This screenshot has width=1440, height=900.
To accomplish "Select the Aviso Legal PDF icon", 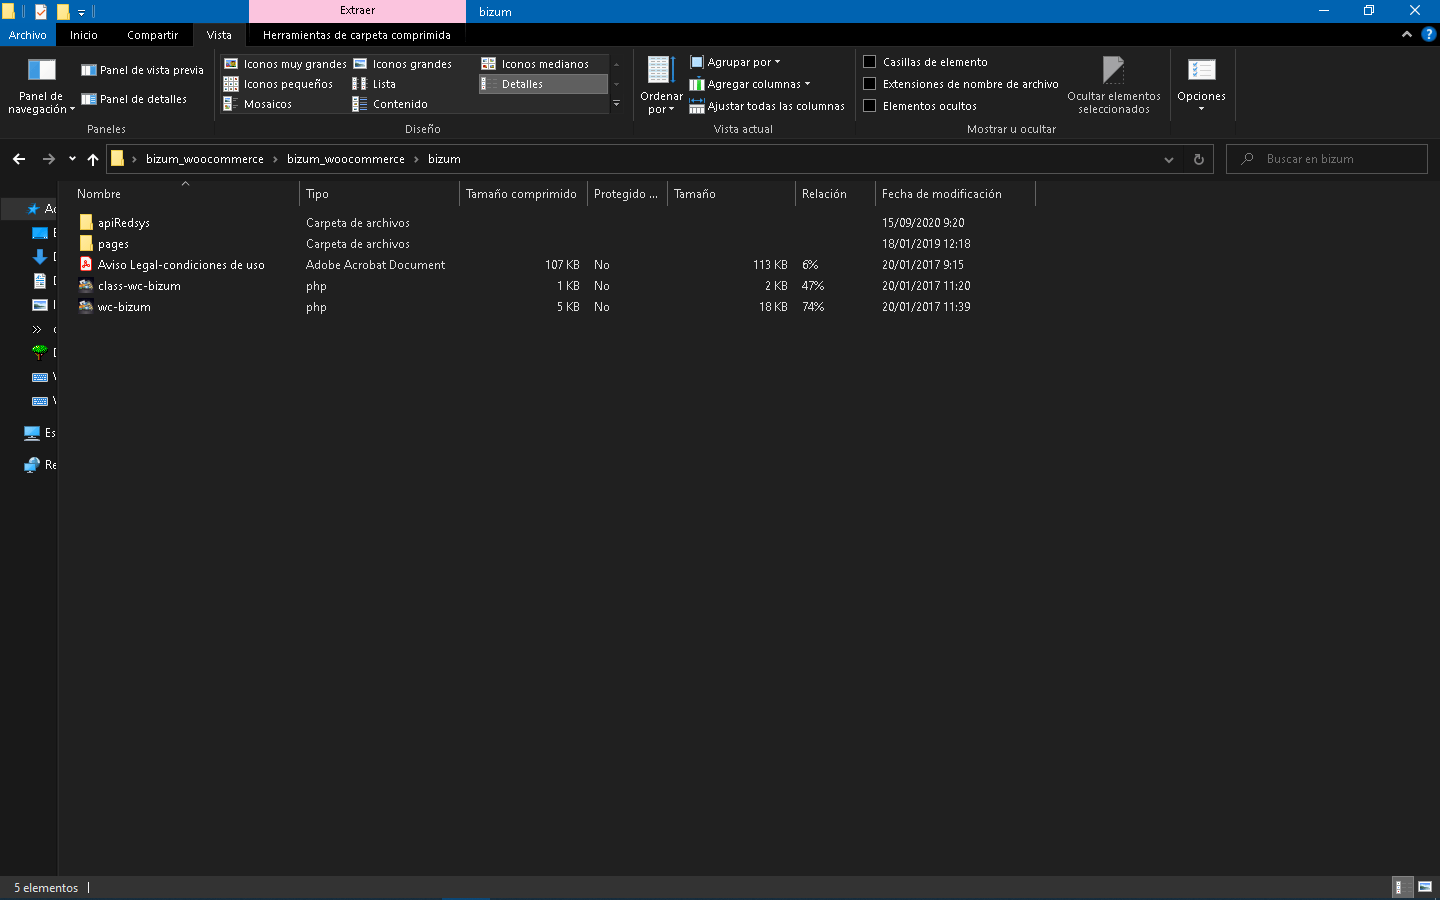I will (86, 264).
